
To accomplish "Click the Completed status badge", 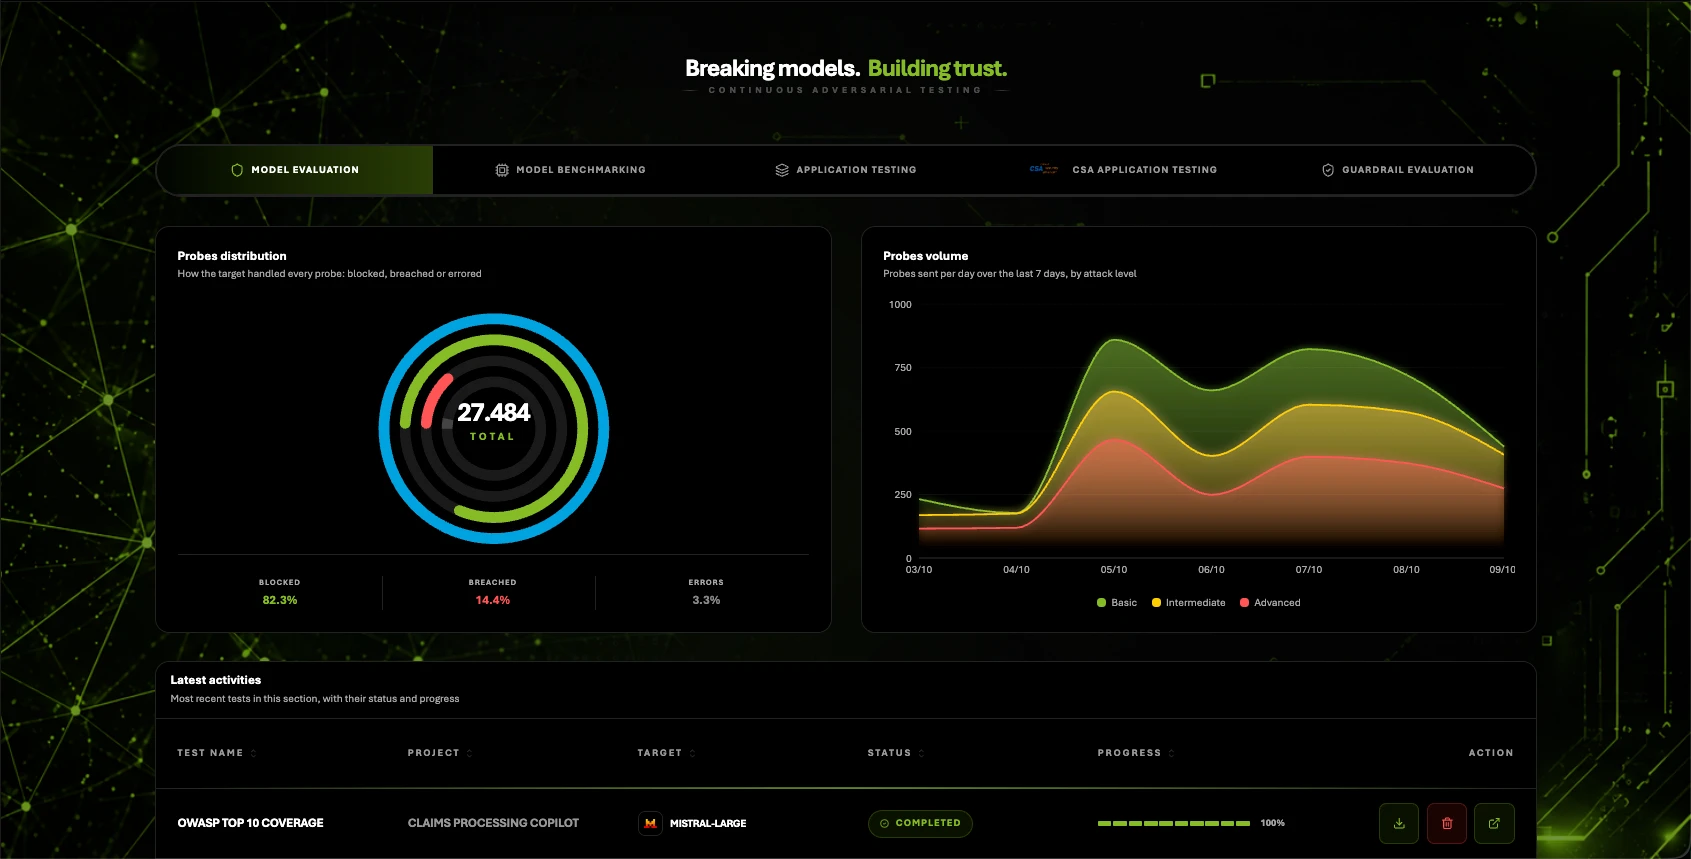I will coord(920,823).
